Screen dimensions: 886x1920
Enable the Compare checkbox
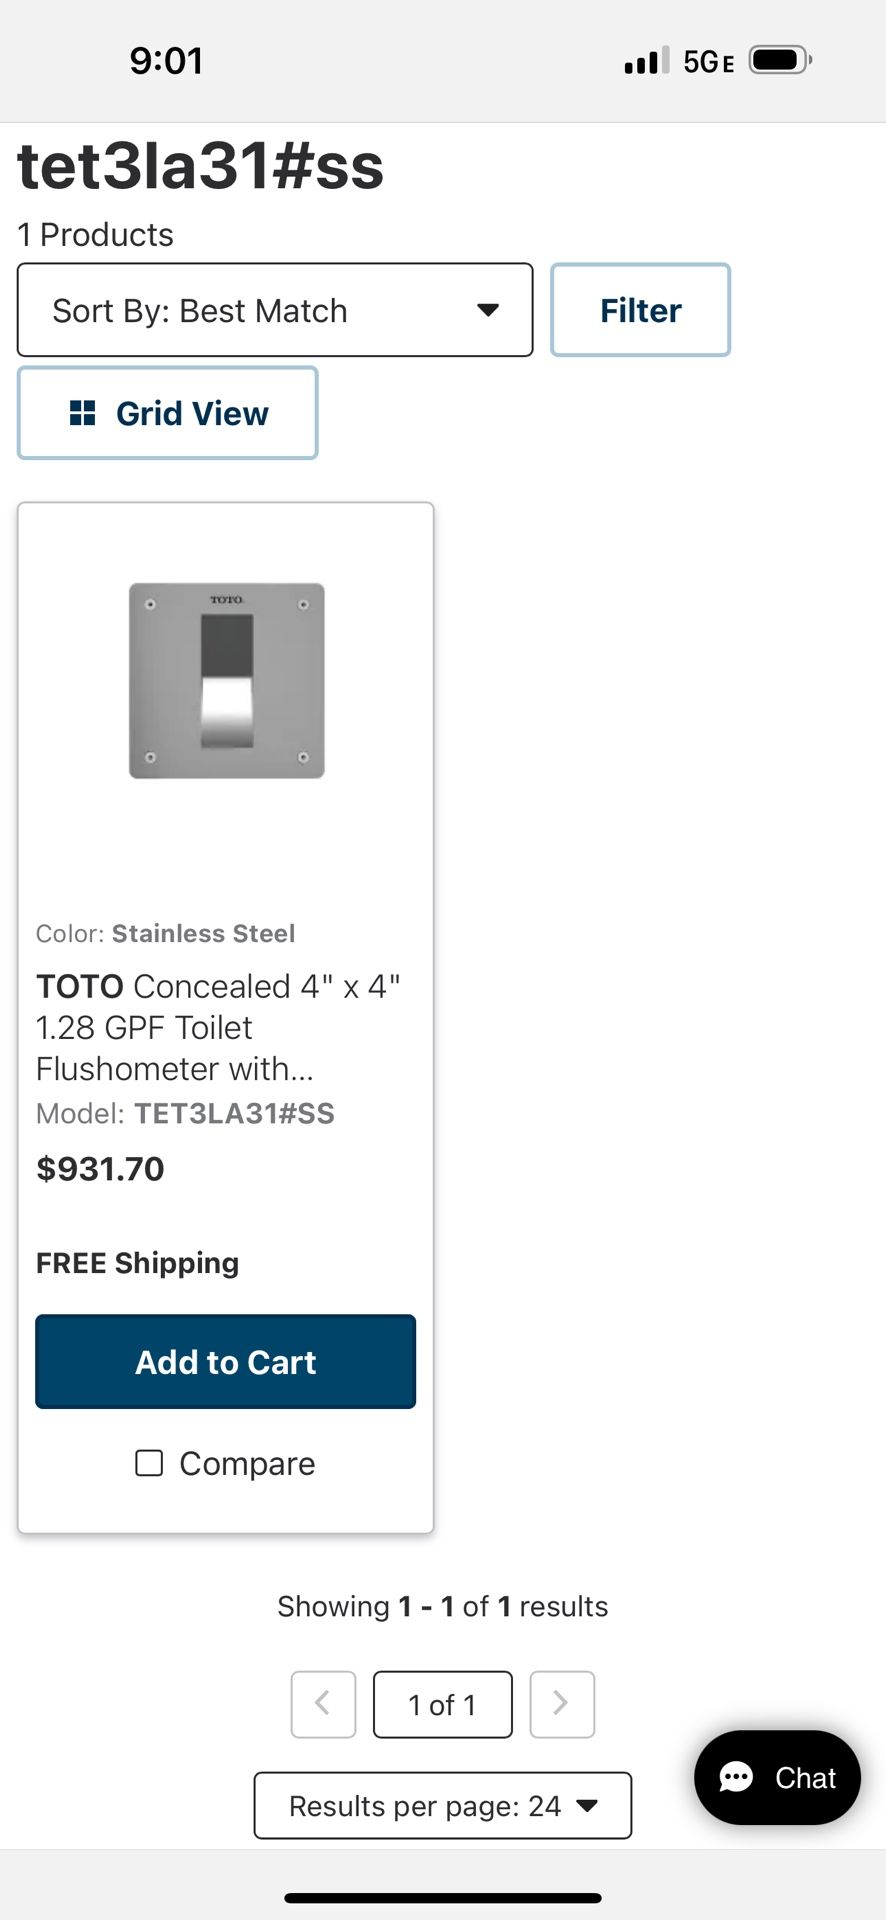coord(148,1462)
